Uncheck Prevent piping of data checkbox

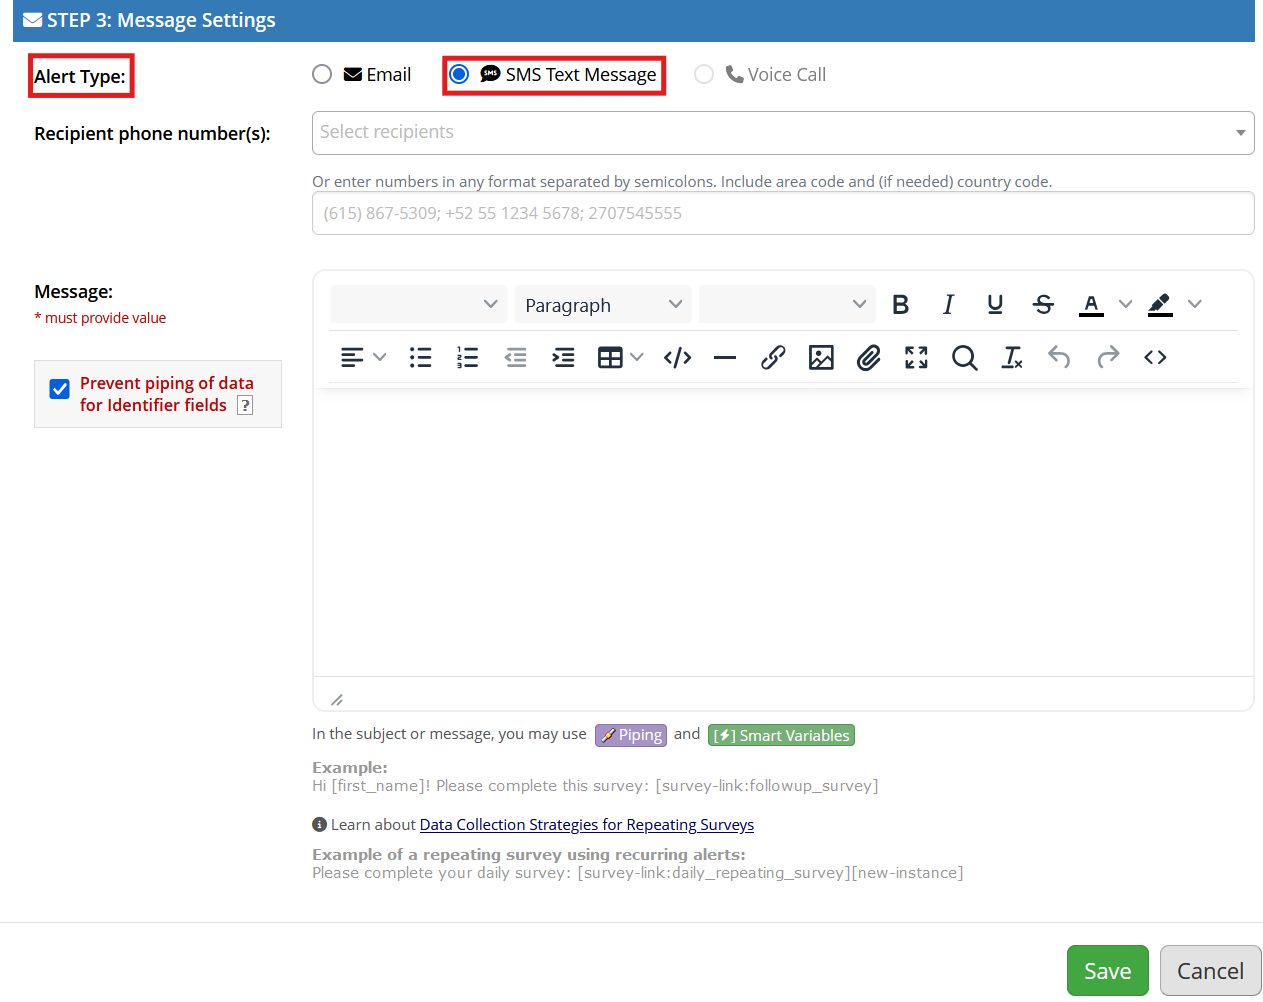tap(60, 389)
